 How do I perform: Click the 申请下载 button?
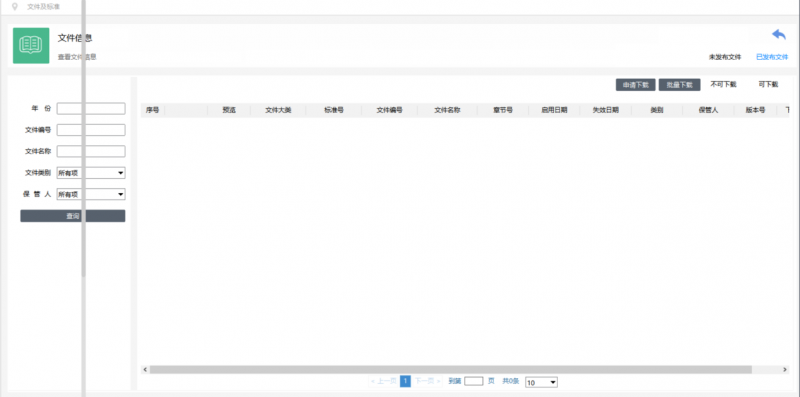(x=635, y=85)
